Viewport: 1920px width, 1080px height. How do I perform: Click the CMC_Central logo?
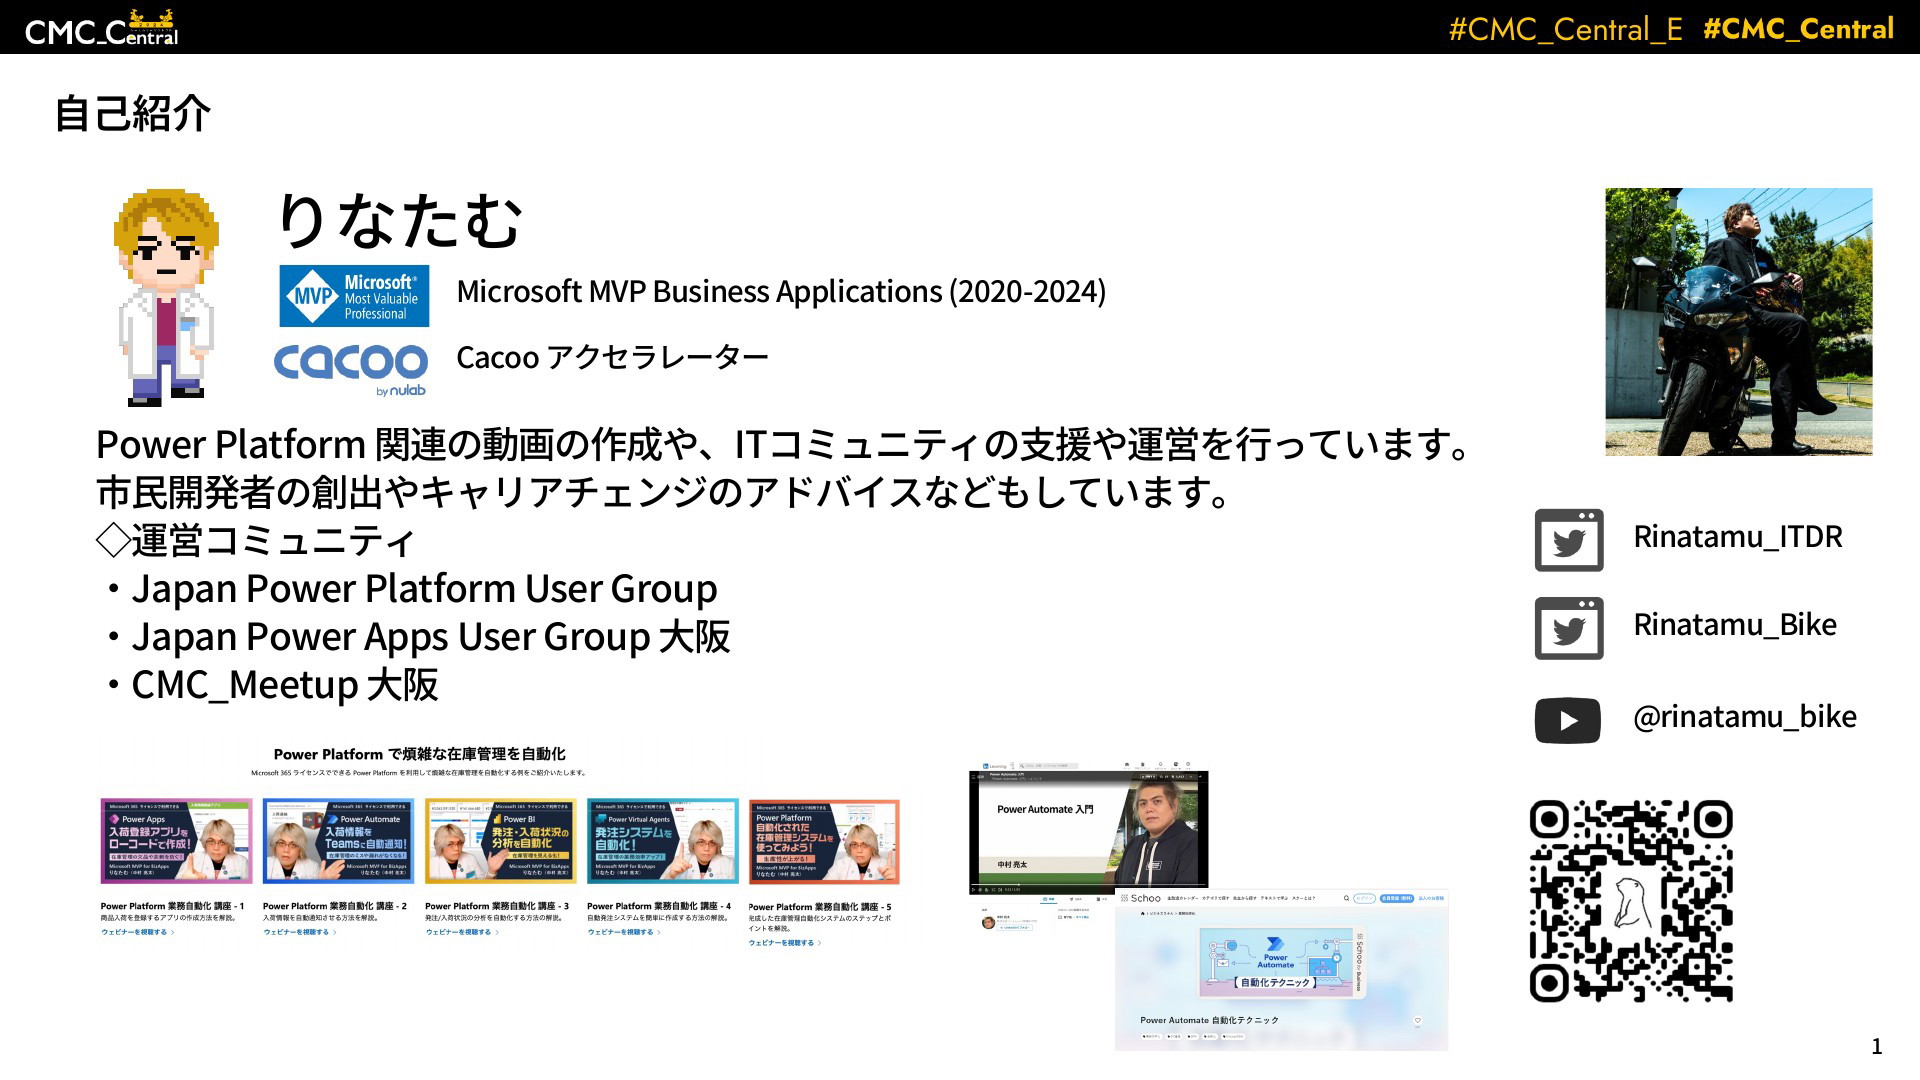(x=101, y=28)
